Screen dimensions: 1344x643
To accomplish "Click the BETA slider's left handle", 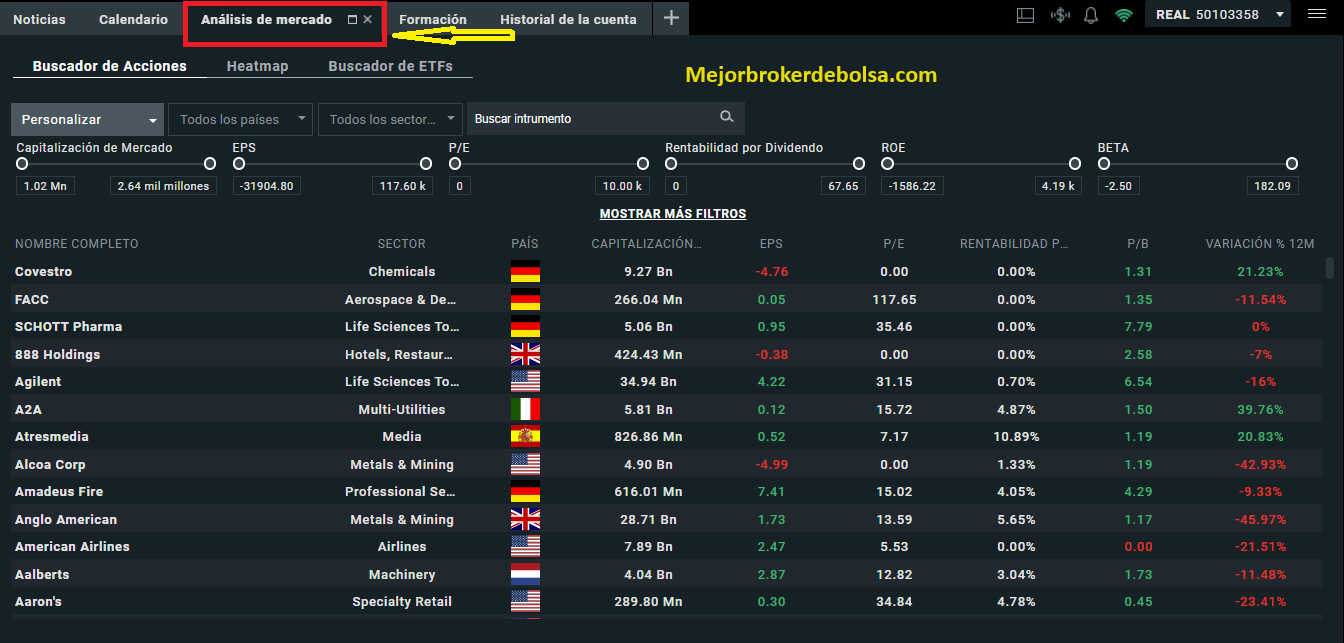I will click(1105, 164).
